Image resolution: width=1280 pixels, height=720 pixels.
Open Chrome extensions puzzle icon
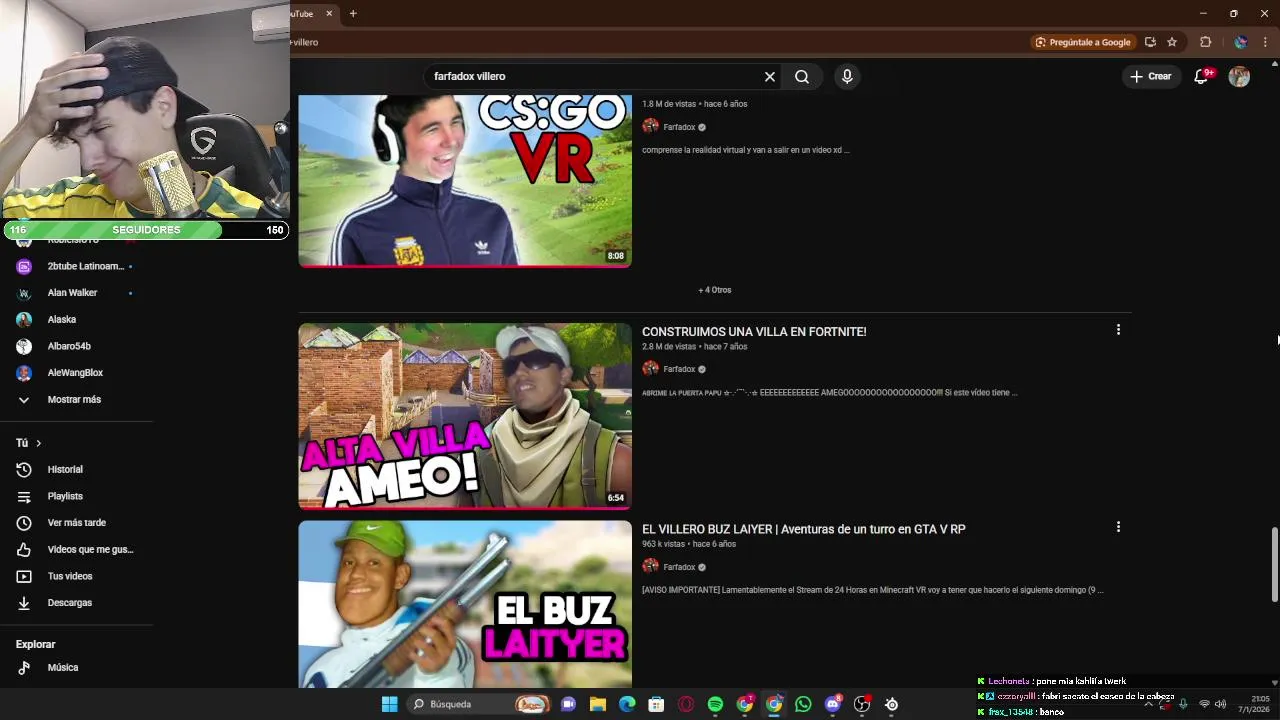coord(1205,42)
